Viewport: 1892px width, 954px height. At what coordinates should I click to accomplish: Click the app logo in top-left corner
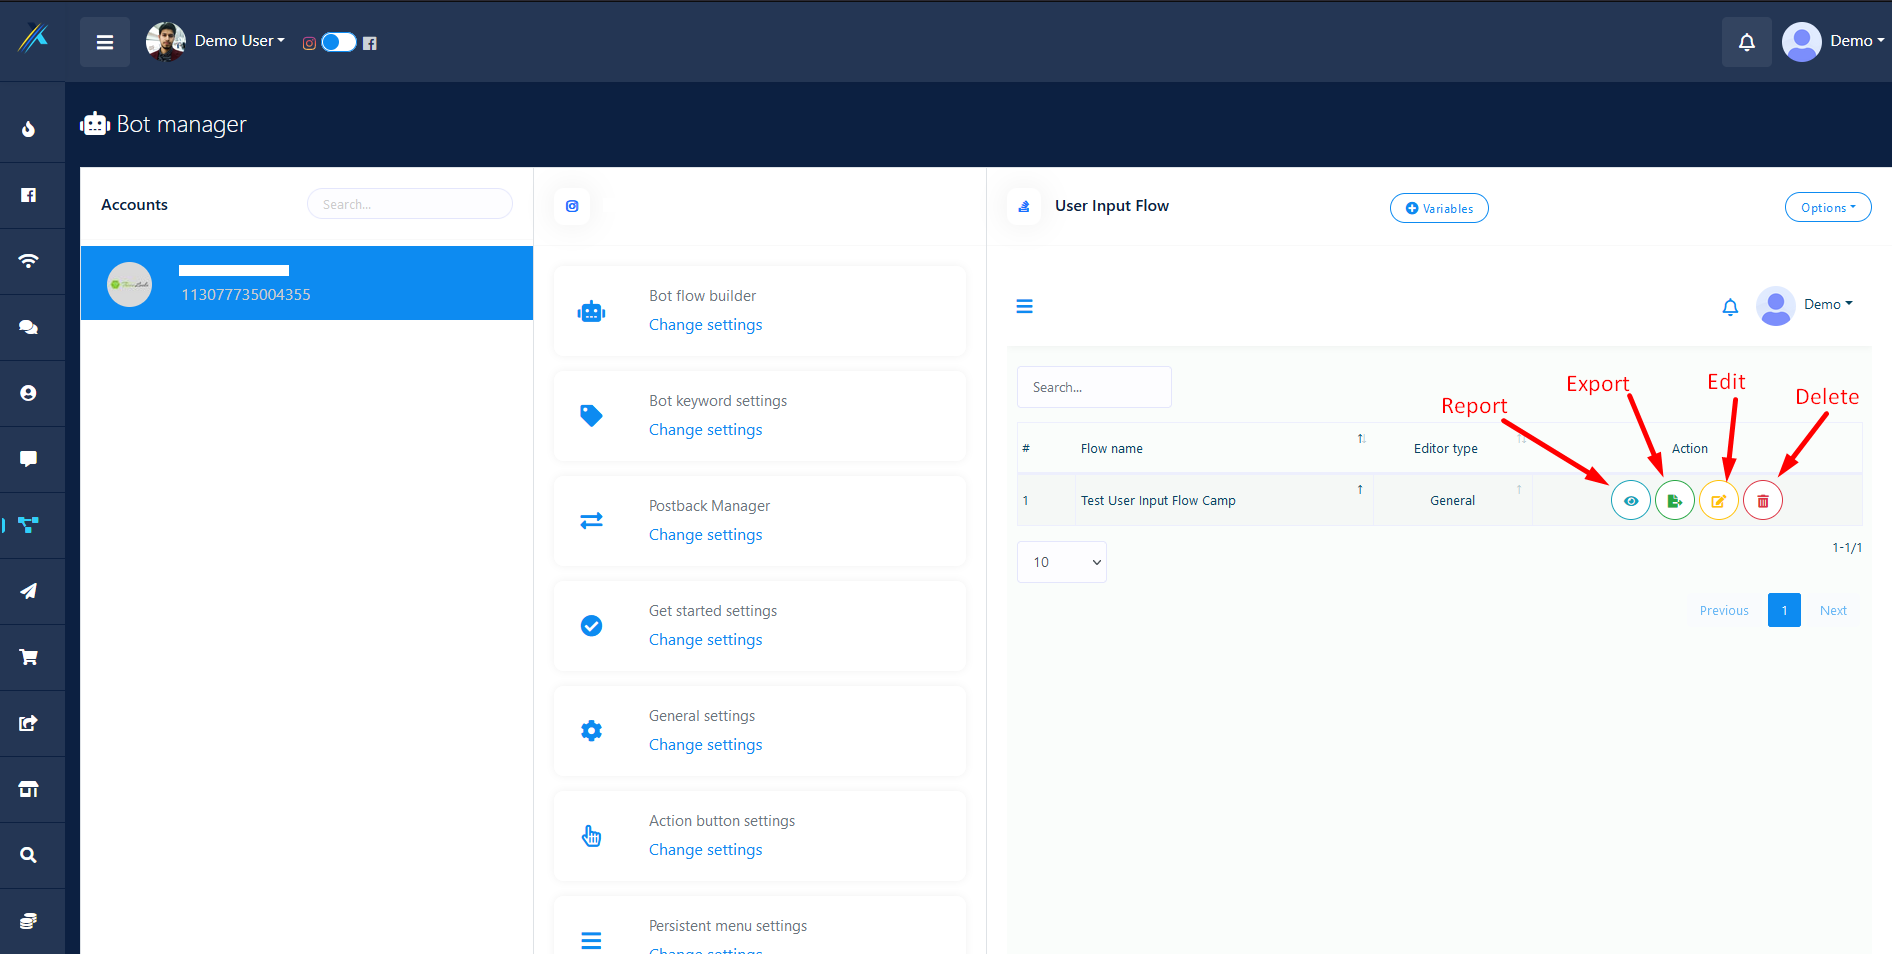(33, 38)
